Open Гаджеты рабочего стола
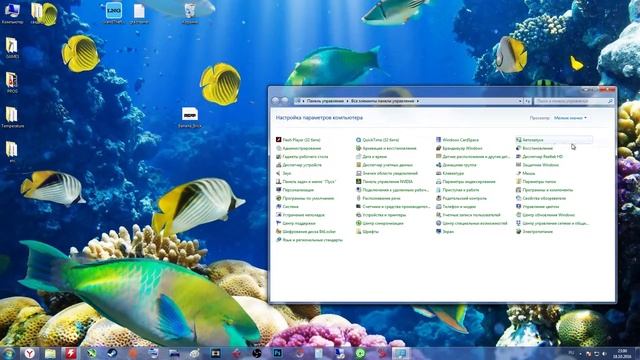This screenshot has height=360, width=640. click(x=302, y=157)
